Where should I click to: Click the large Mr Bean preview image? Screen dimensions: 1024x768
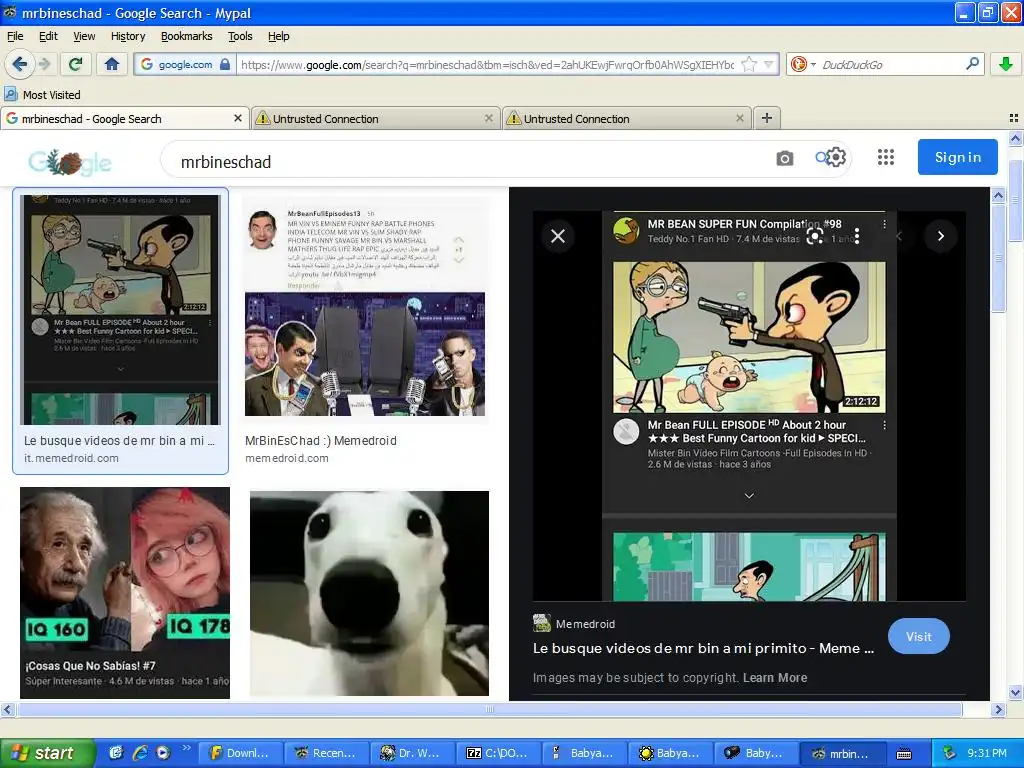coord(749,406)
